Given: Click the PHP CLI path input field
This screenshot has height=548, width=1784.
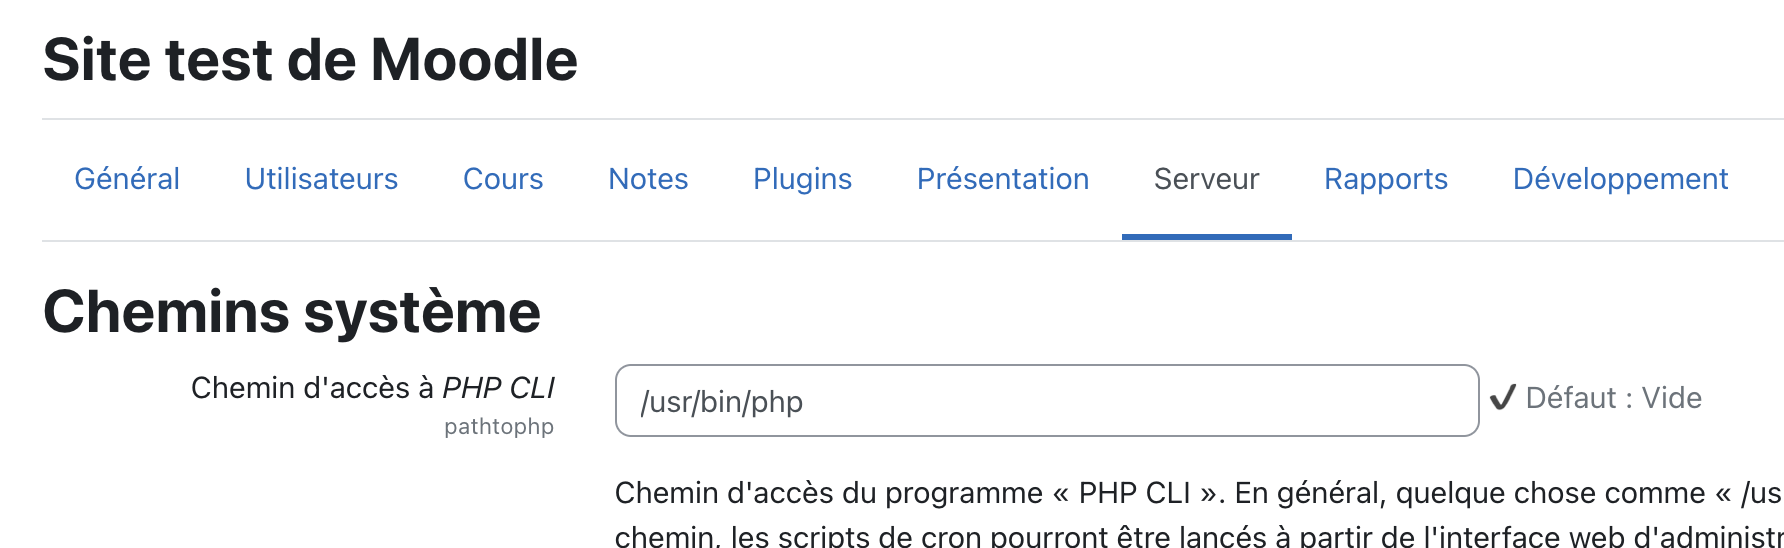Looking at the screenshot, I should point(1047,401).
